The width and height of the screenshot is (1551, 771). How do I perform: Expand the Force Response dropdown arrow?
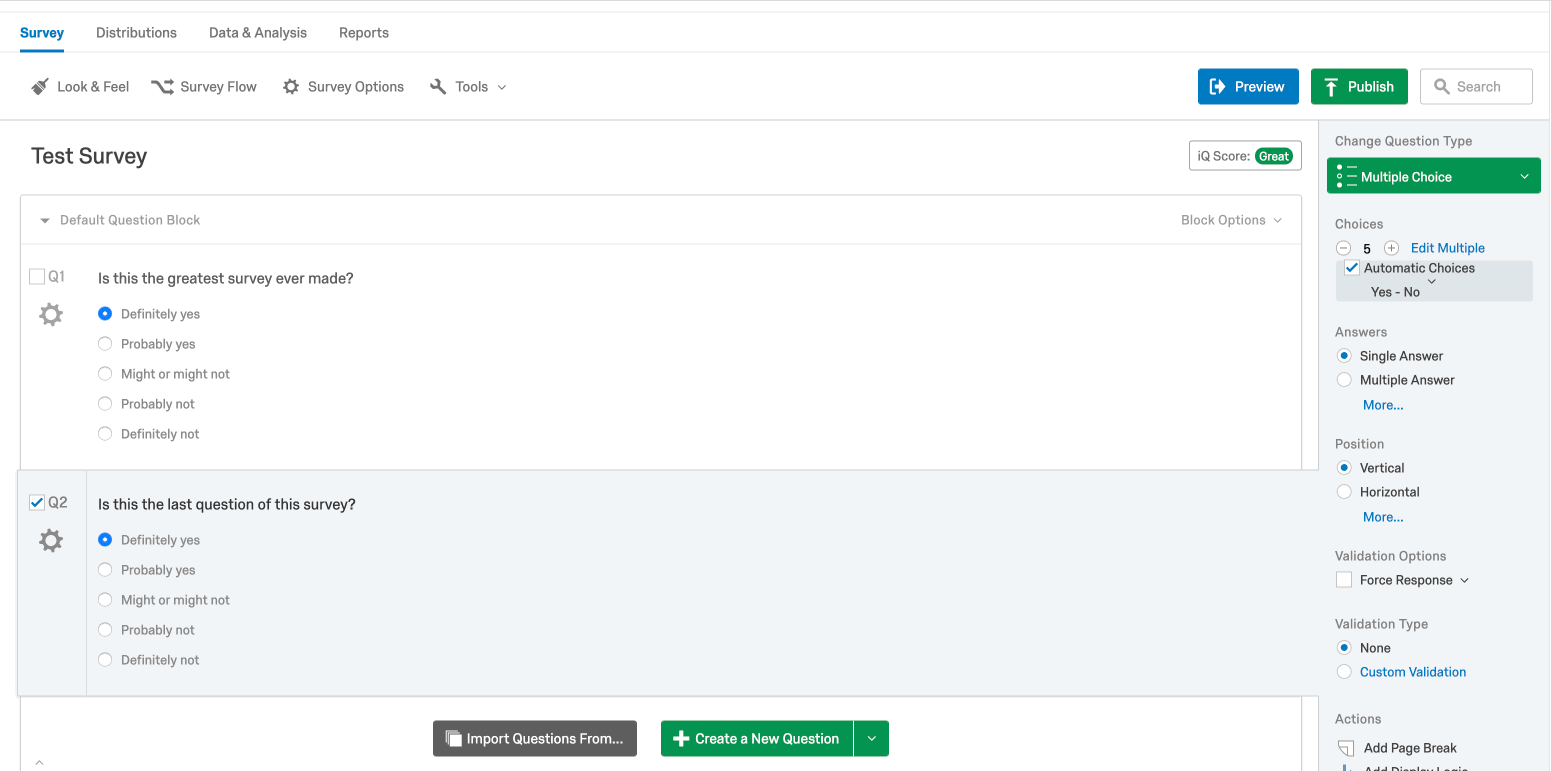coord(1465,580)
